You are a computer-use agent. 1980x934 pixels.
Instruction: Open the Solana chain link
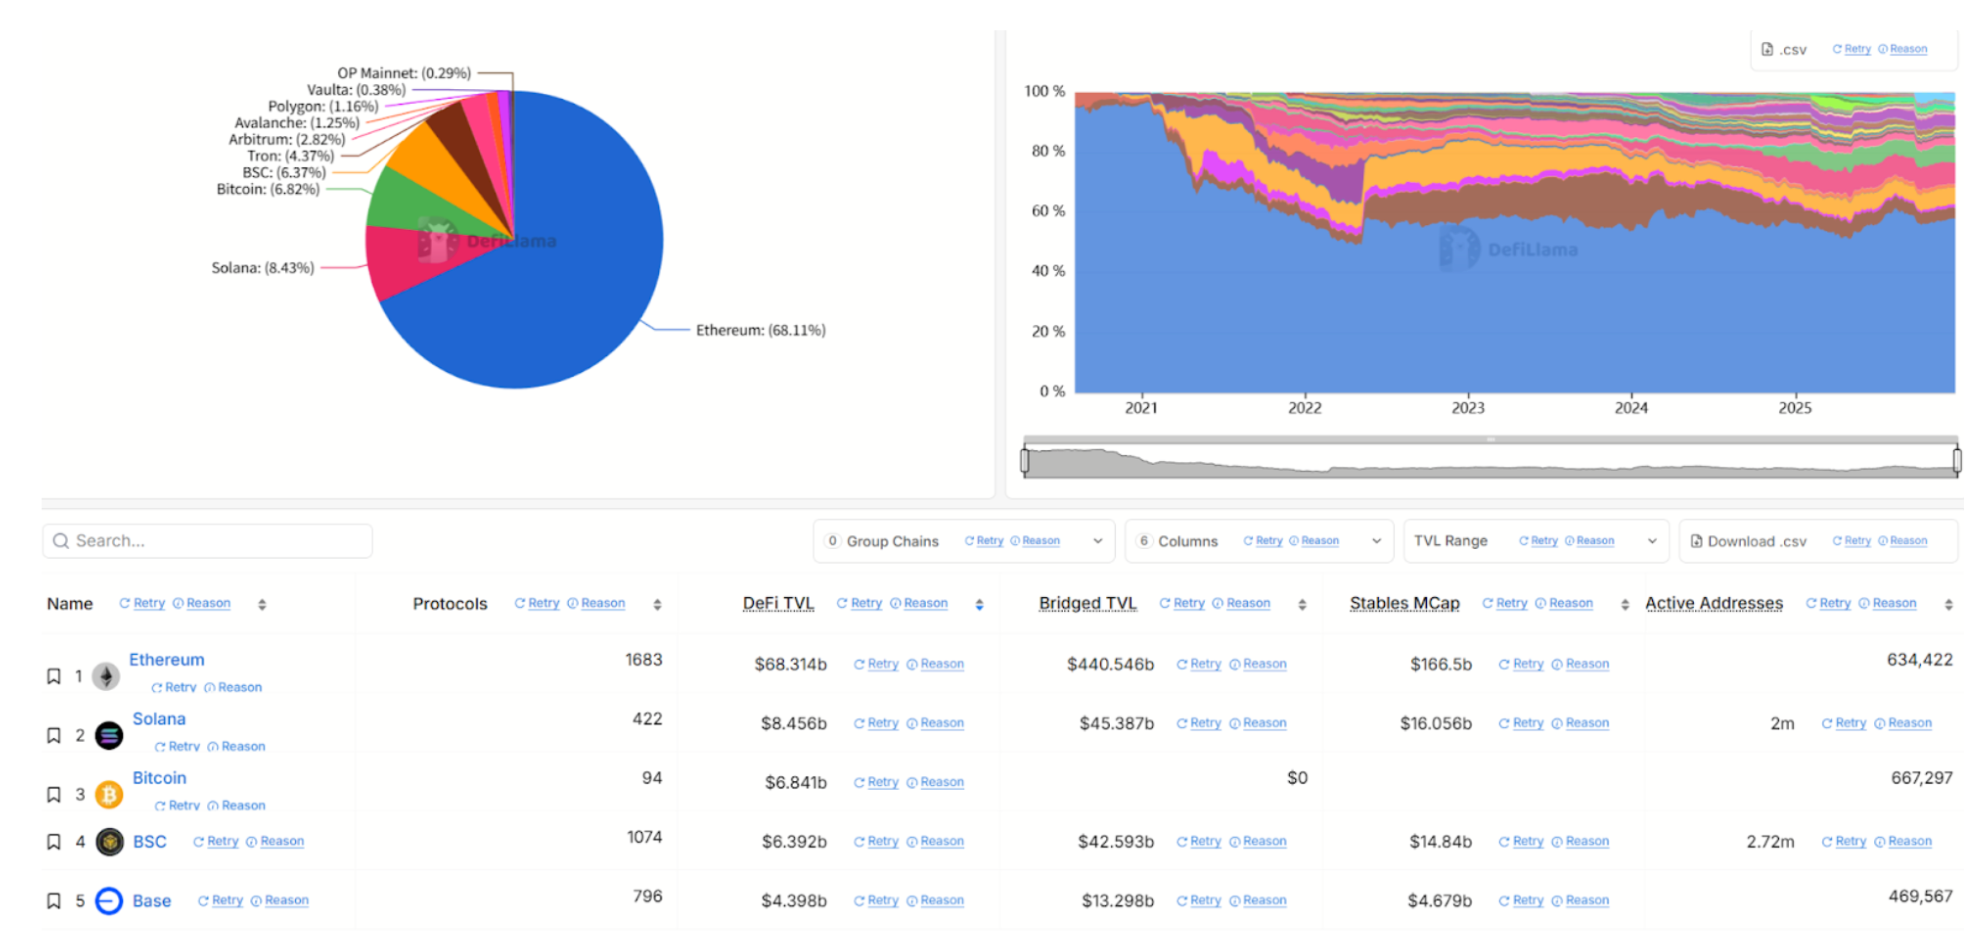tap(159, 719)
